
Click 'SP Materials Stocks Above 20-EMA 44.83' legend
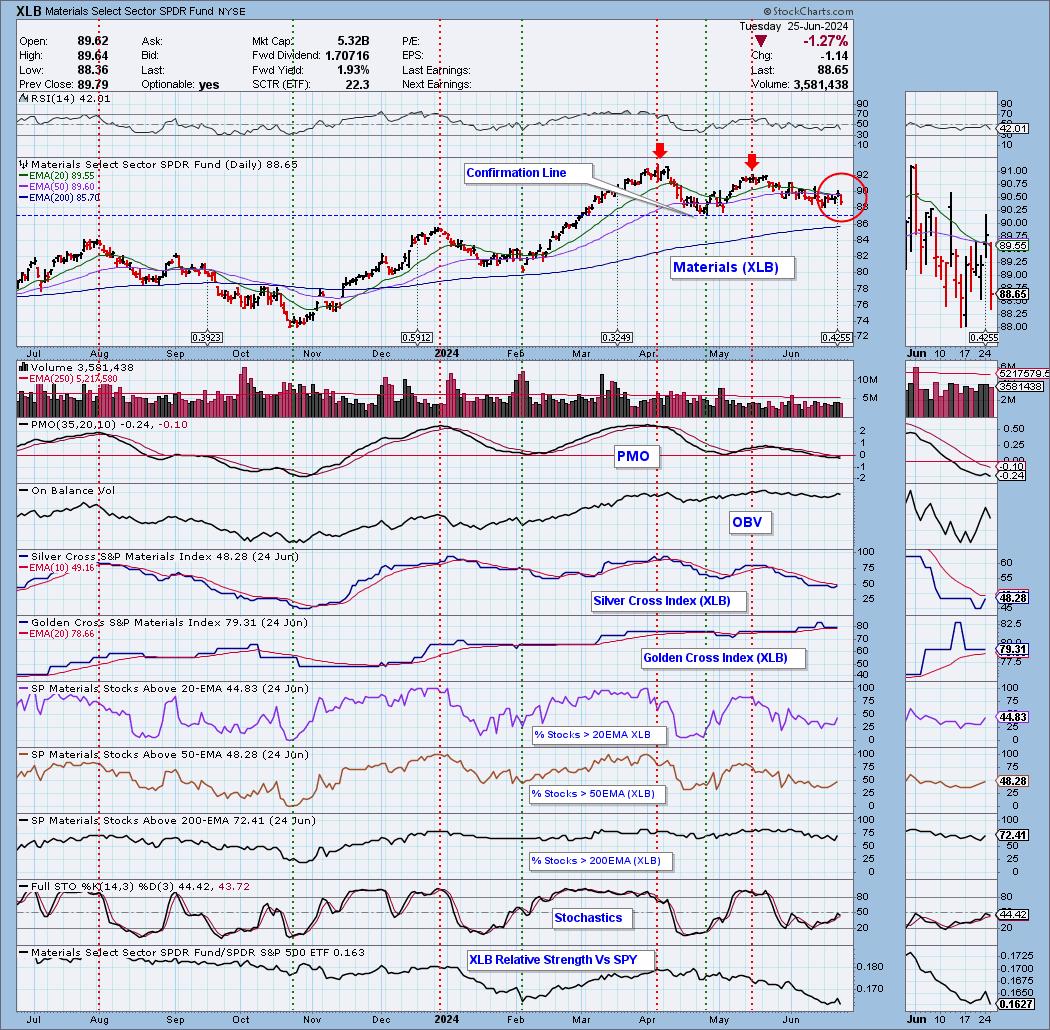164,688
